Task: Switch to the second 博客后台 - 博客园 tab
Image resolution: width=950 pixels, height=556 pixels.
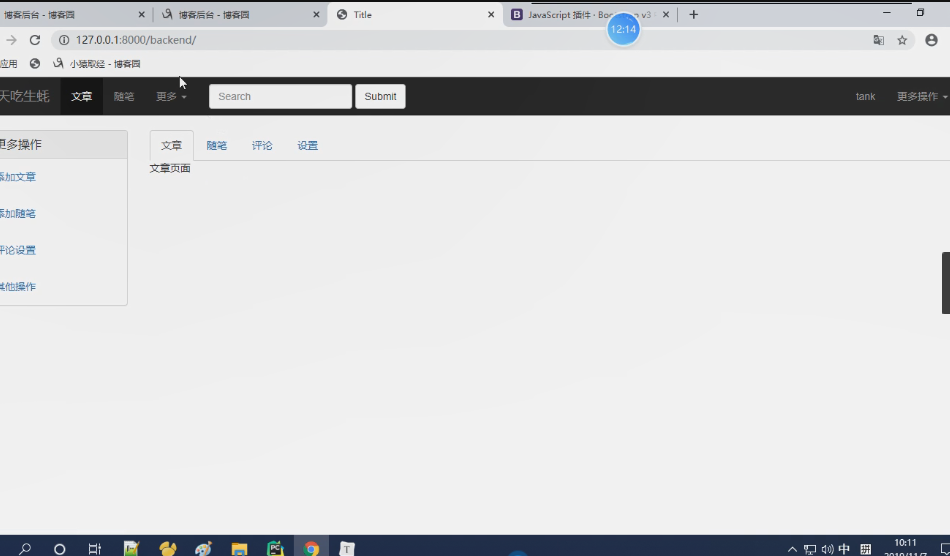Action: (239, 15)
